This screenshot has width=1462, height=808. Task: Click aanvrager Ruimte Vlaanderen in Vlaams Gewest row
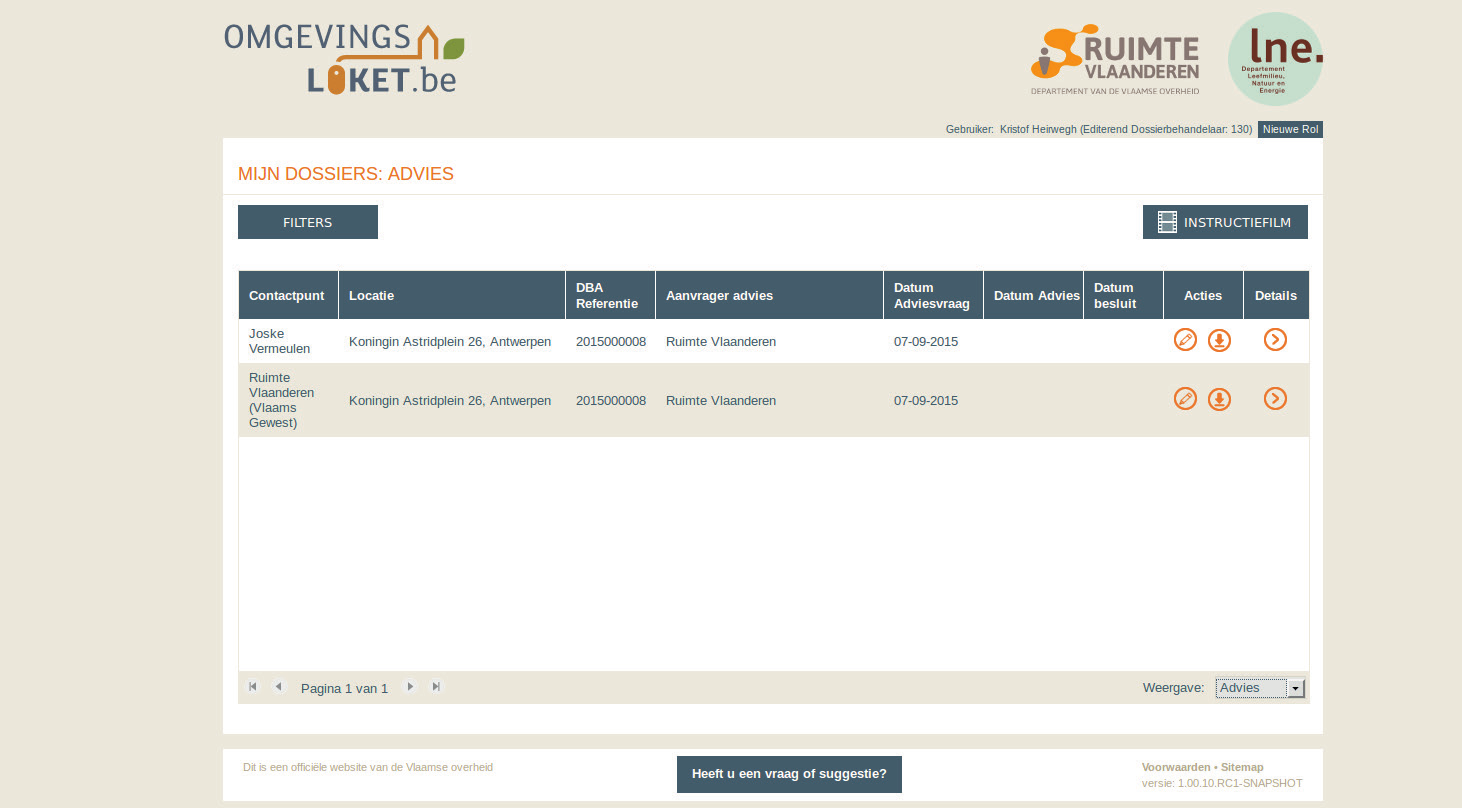[x=721, y=400]
